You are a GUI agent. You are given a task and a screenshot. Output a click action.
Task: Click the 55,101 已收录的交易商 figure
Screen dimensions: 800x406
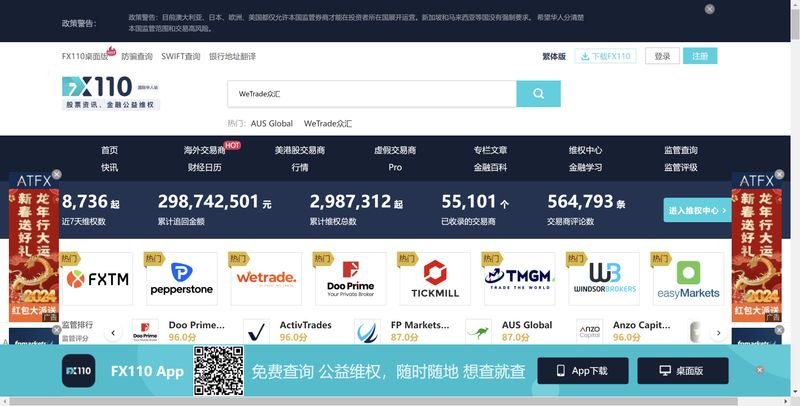[x=475, y=201]
